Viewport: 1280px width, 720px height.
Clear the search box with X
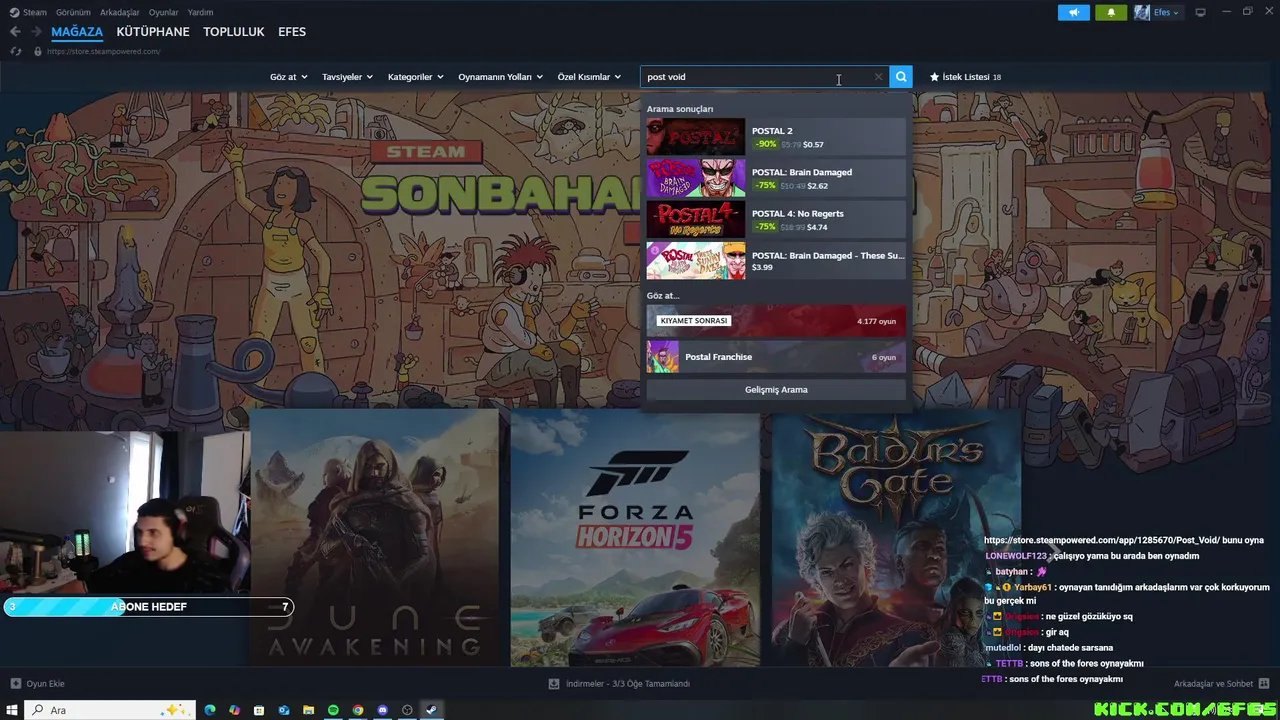click(x=878, y=76)
